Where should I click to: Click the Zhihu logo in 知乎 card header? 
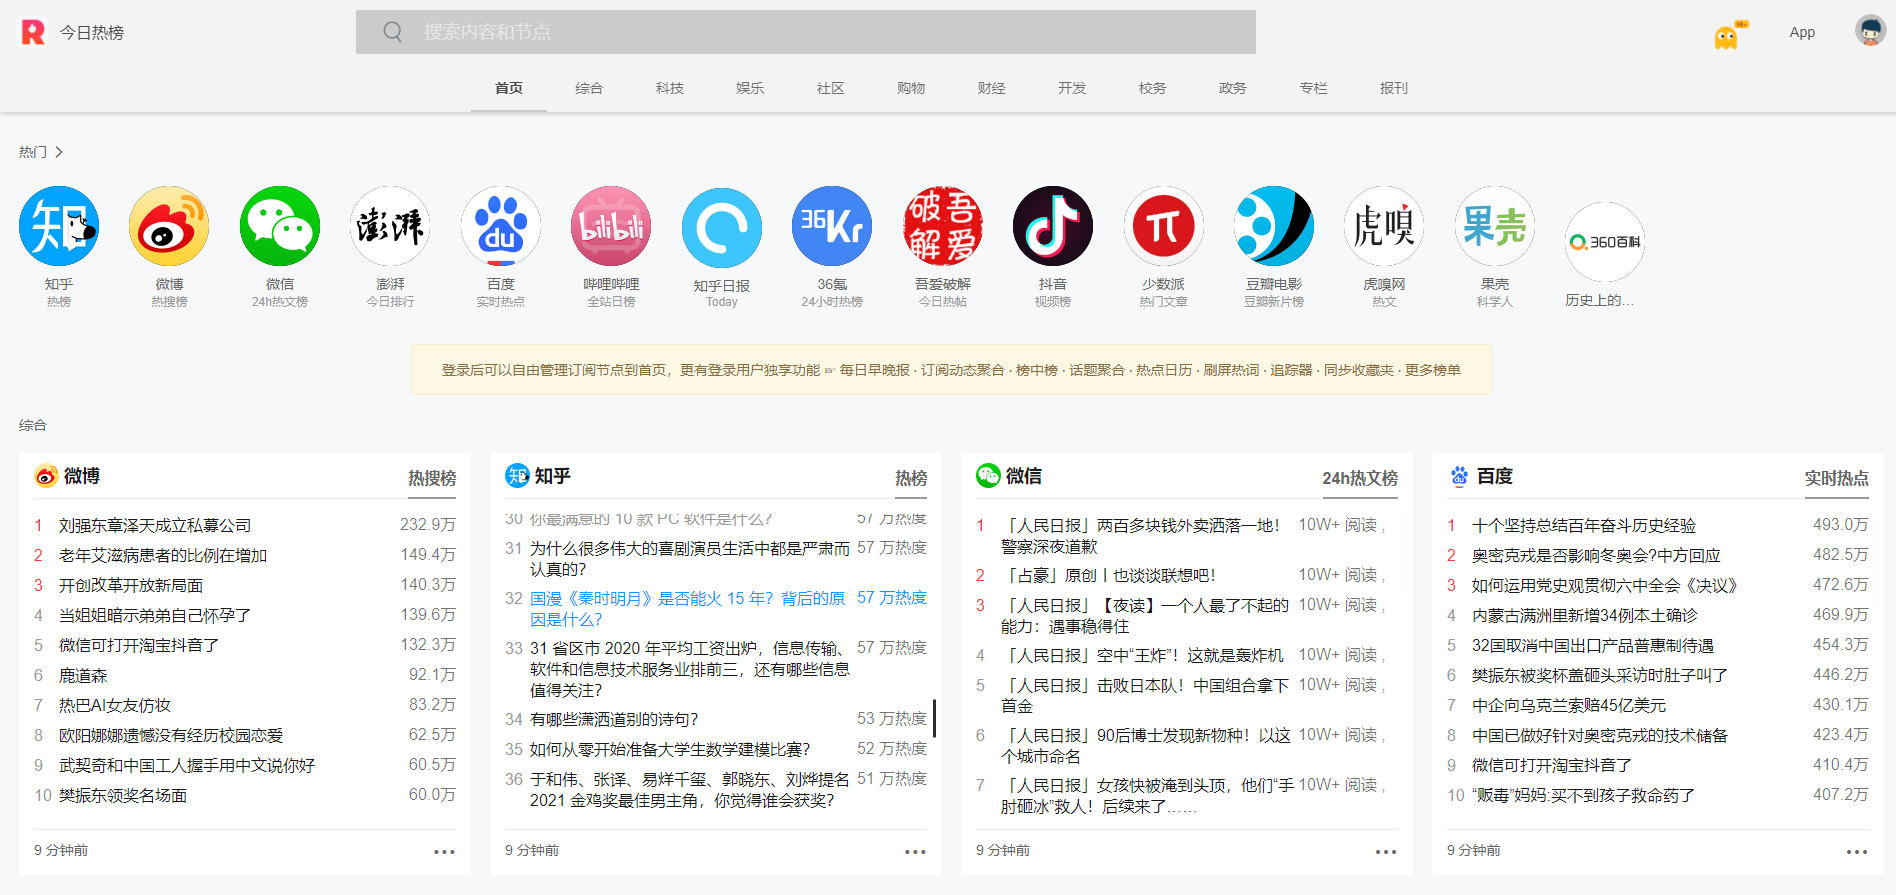click(x=517, y=476)
